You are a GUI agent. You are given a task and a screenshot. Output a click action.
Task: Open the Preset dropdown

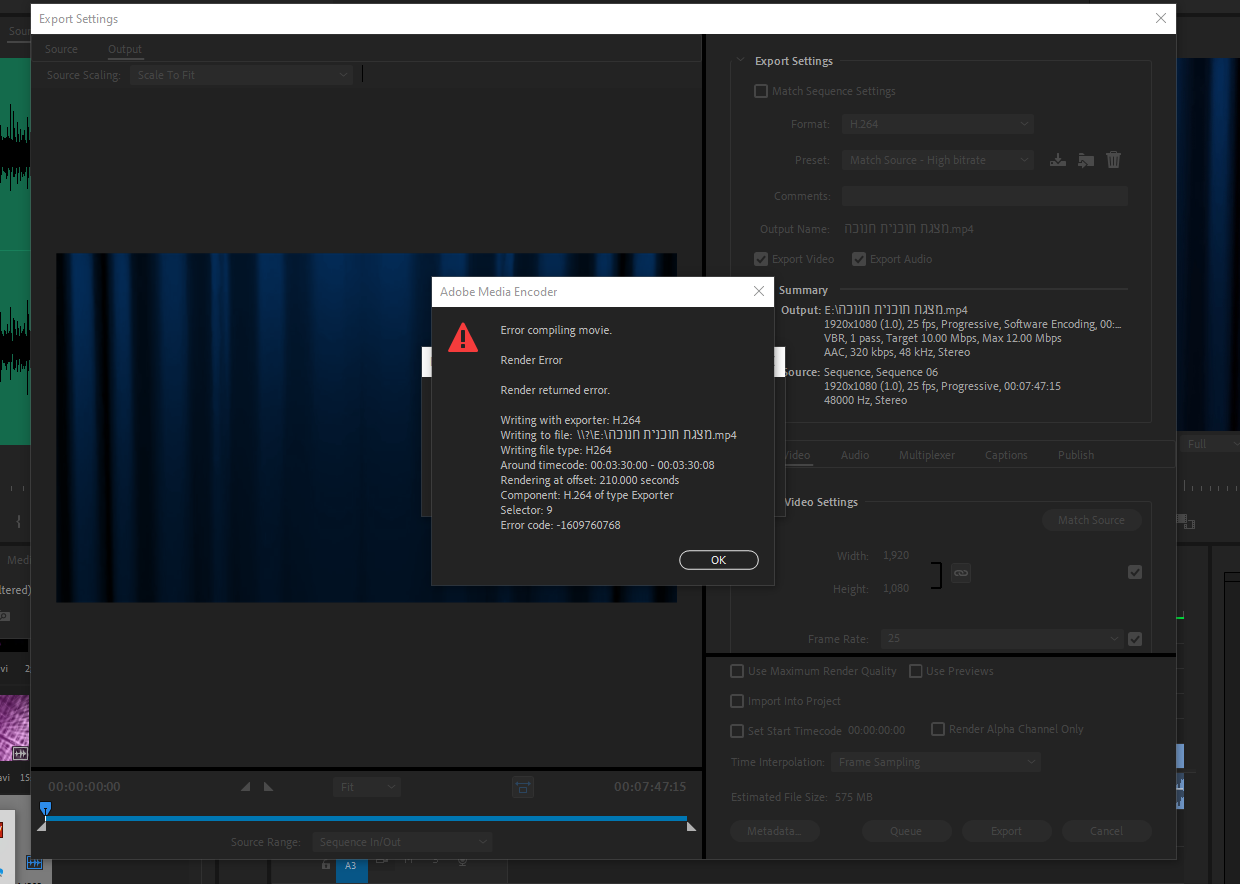(x=937, y=160)
